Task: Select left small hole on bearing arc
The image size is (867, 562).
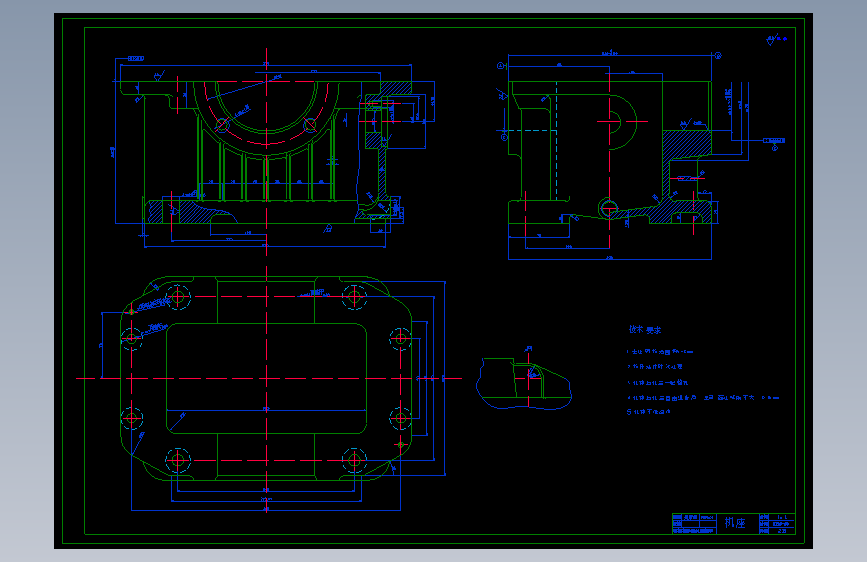Action: coord(222,125)
